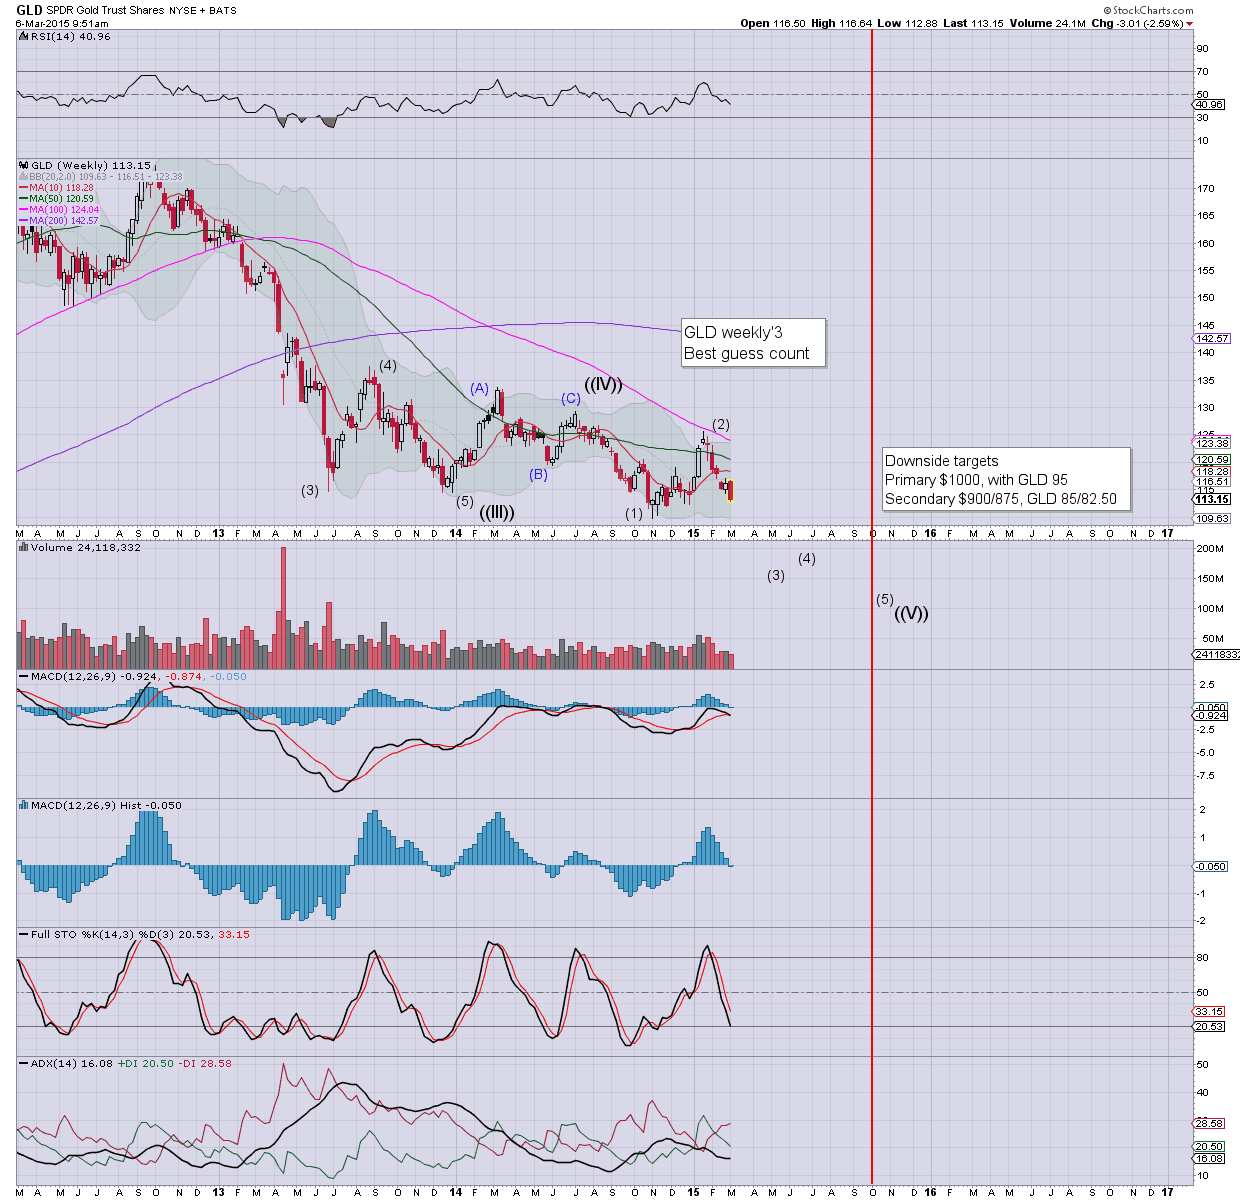Click the RSI(14) 40.96 indicator label
The height and width of the screenshot is (1200, 1240).
tap(70, 36)
